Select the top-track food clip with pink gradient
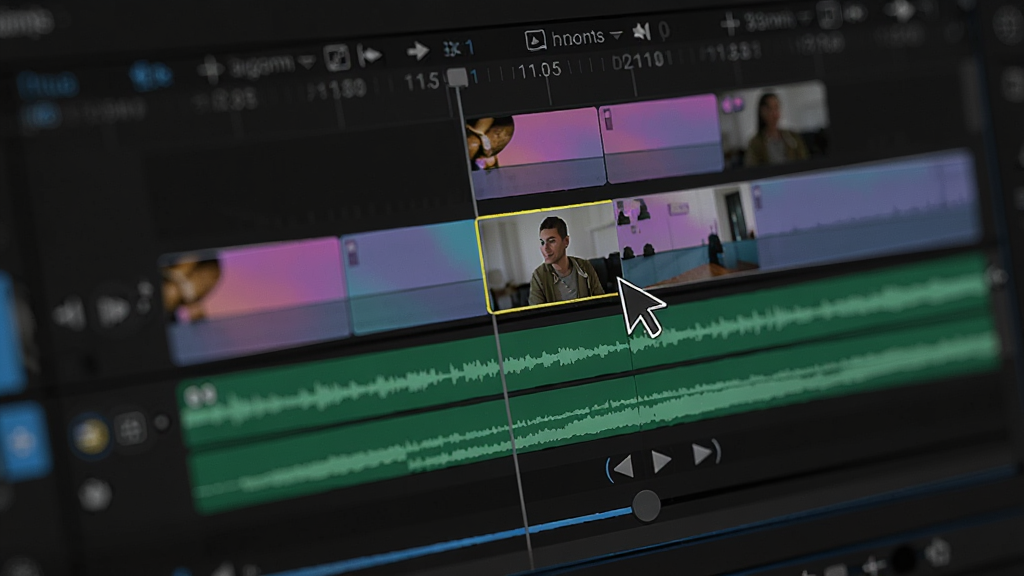1024x576 pixels. [534, 153]
